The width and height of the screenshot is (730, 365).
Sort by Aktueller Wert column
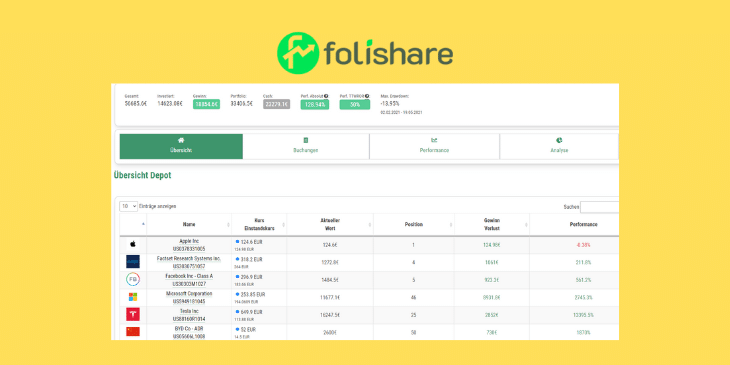click(330, 224)
